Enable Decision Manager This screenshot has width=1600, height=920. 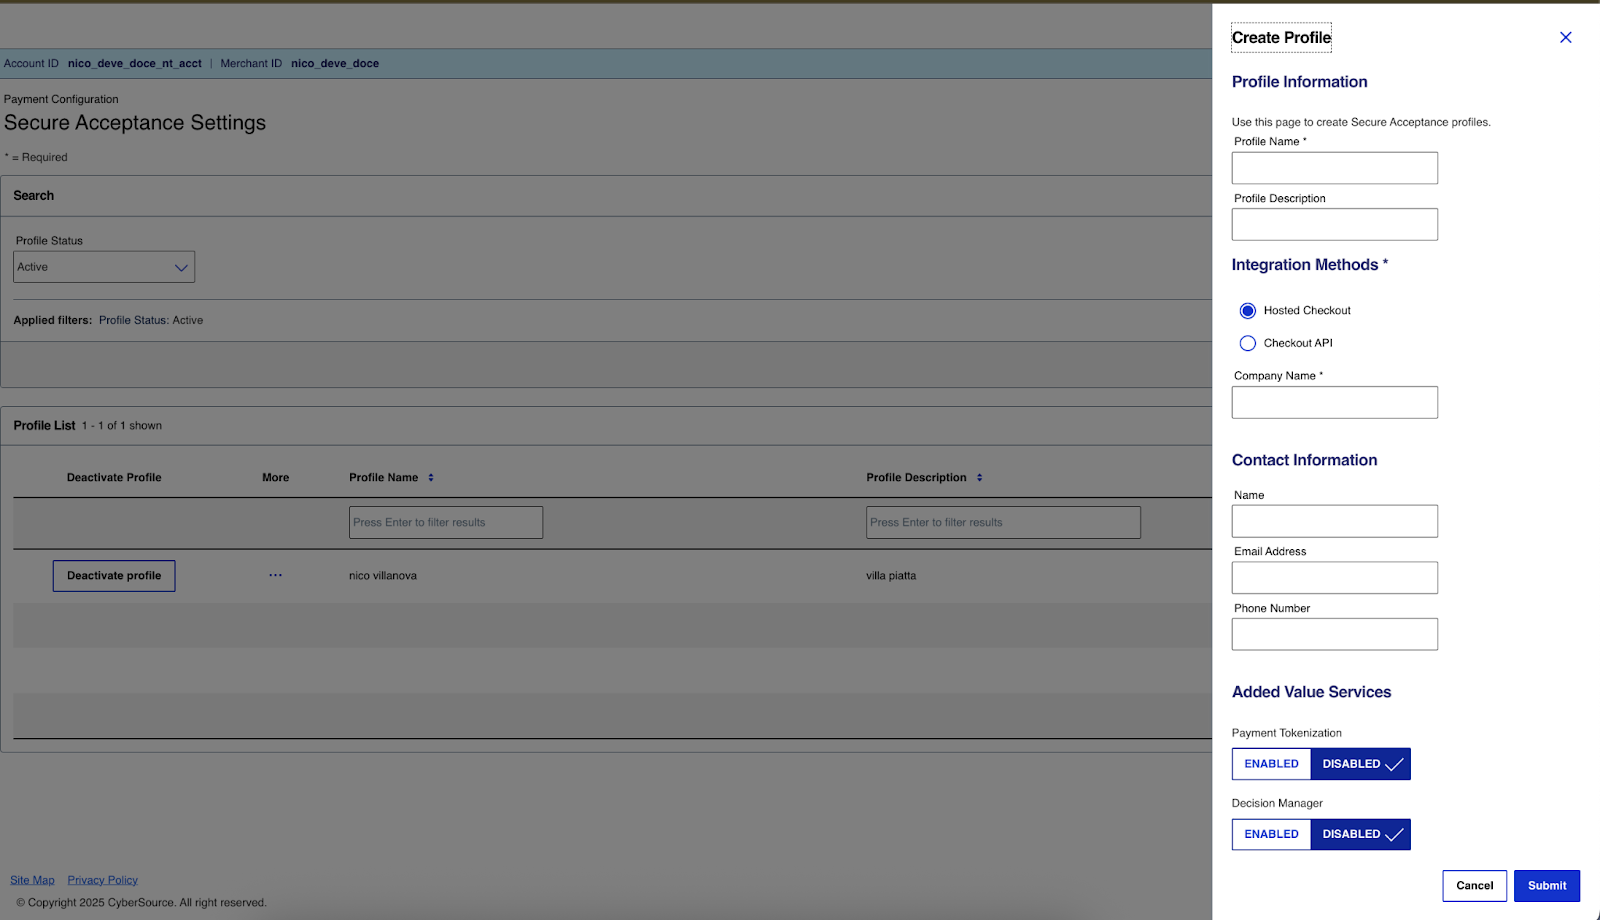[1270, 833]
